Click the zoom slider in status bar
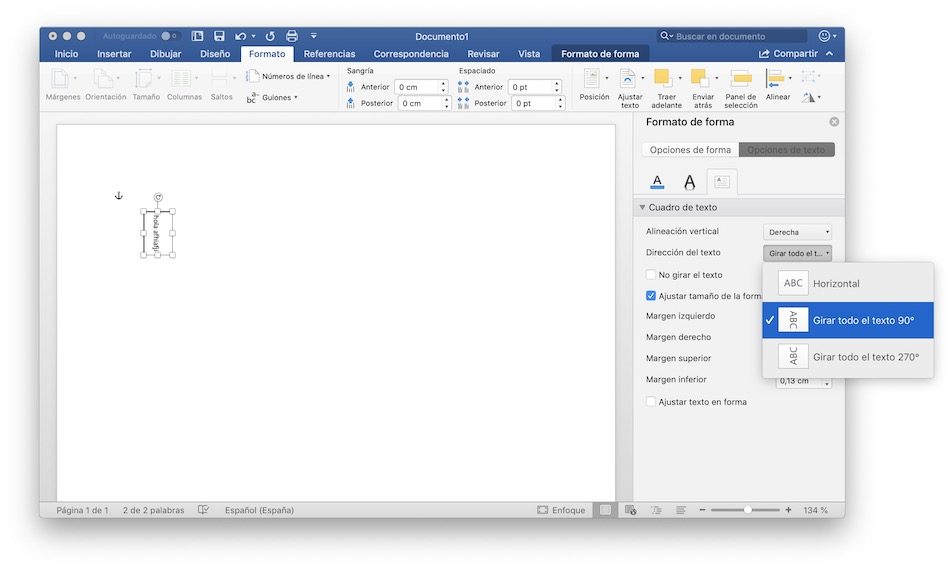 point(747,510)
